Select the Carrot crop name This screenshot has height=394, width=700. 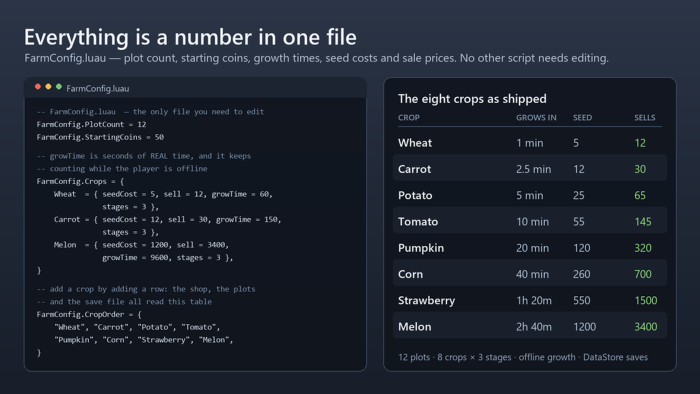414,169
